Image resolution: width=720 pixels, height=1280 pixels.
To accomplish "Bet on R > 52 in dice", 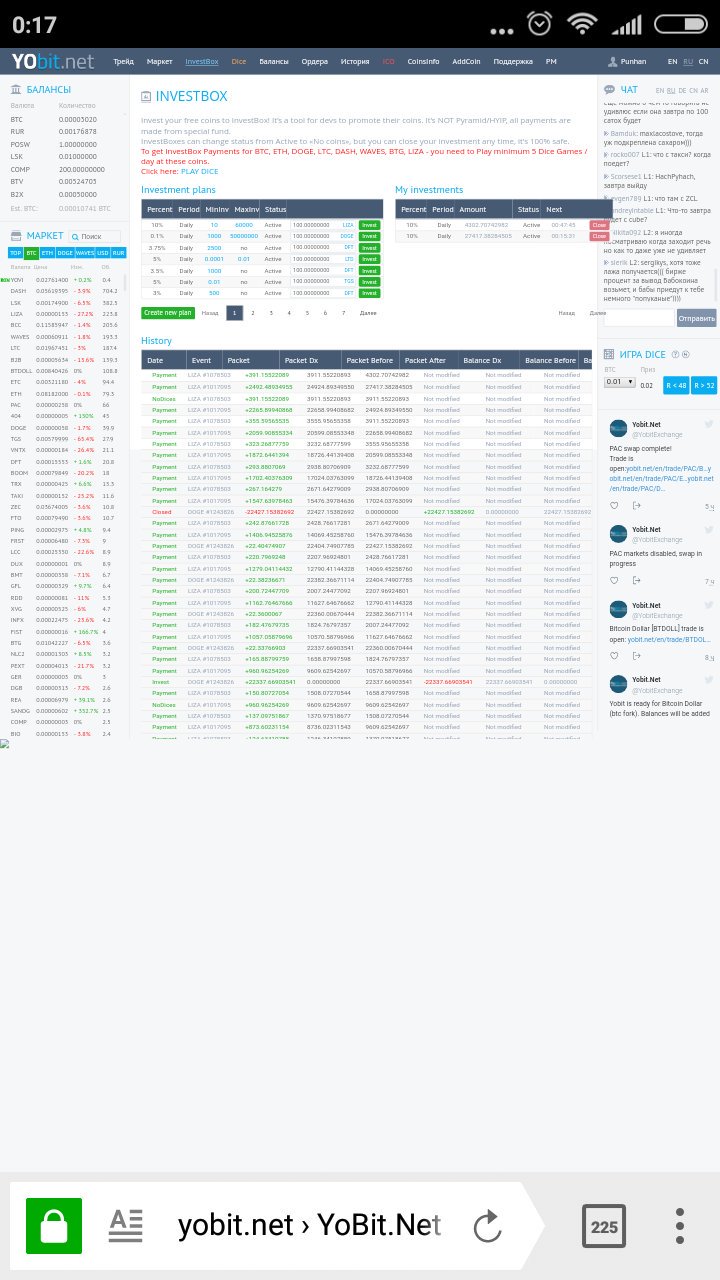I will click(x=704, y=385).
